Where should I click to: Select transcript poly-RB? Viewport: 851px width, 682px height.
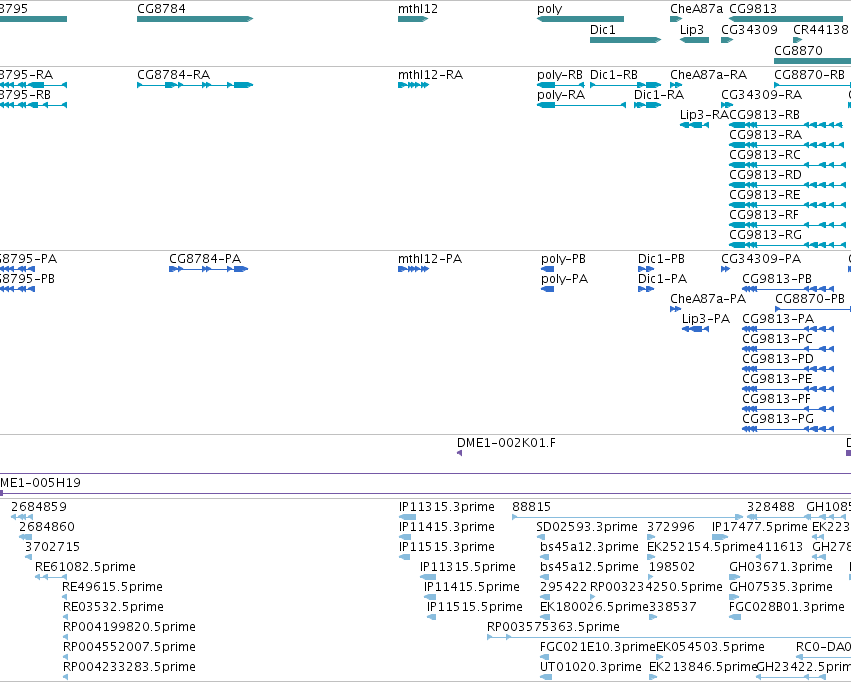click(x=561, y=85)
